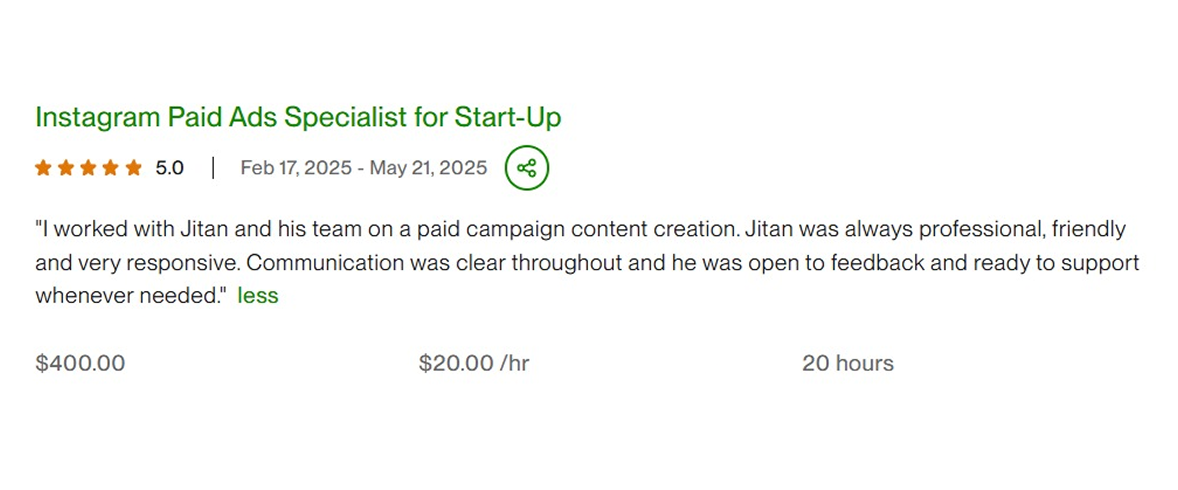Click the first orange rating star
Screen dimensions: 1178x490
[x=43, y=168]
